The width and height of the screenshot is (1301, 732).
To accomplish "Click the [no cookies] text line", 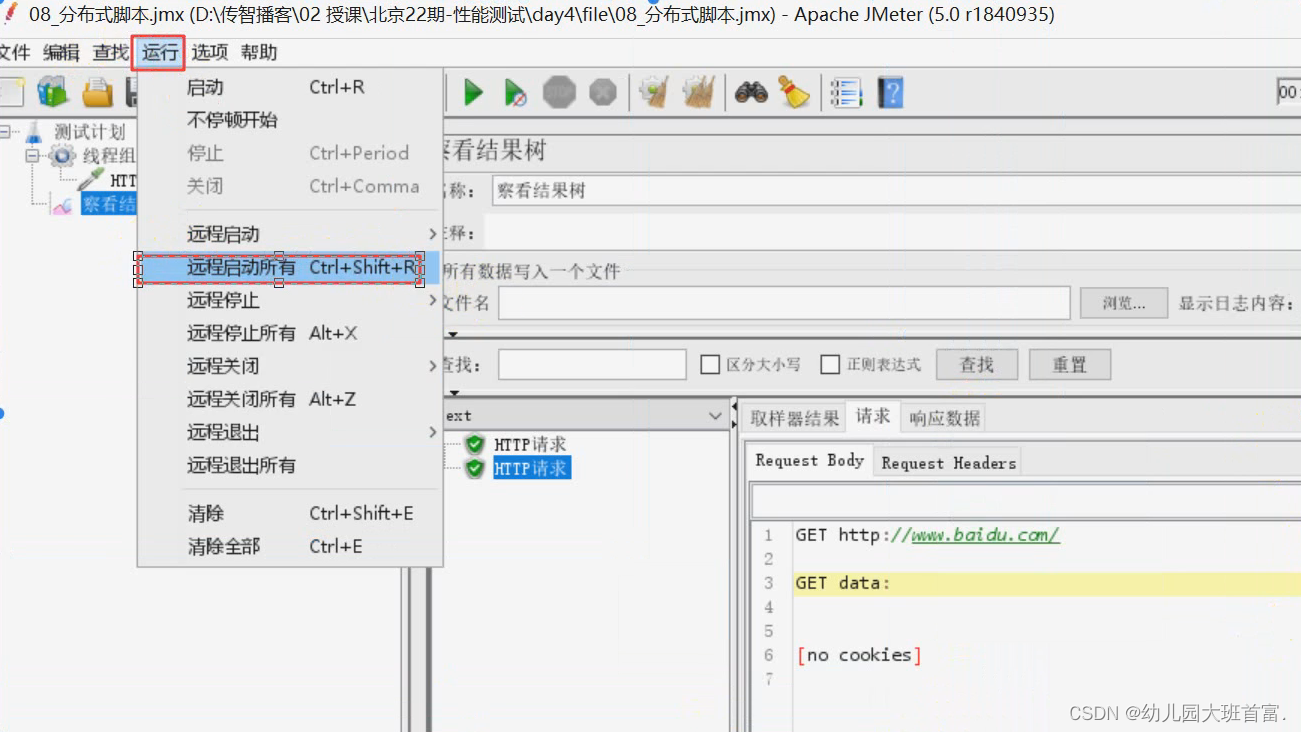I will click(x=859, y=655).
